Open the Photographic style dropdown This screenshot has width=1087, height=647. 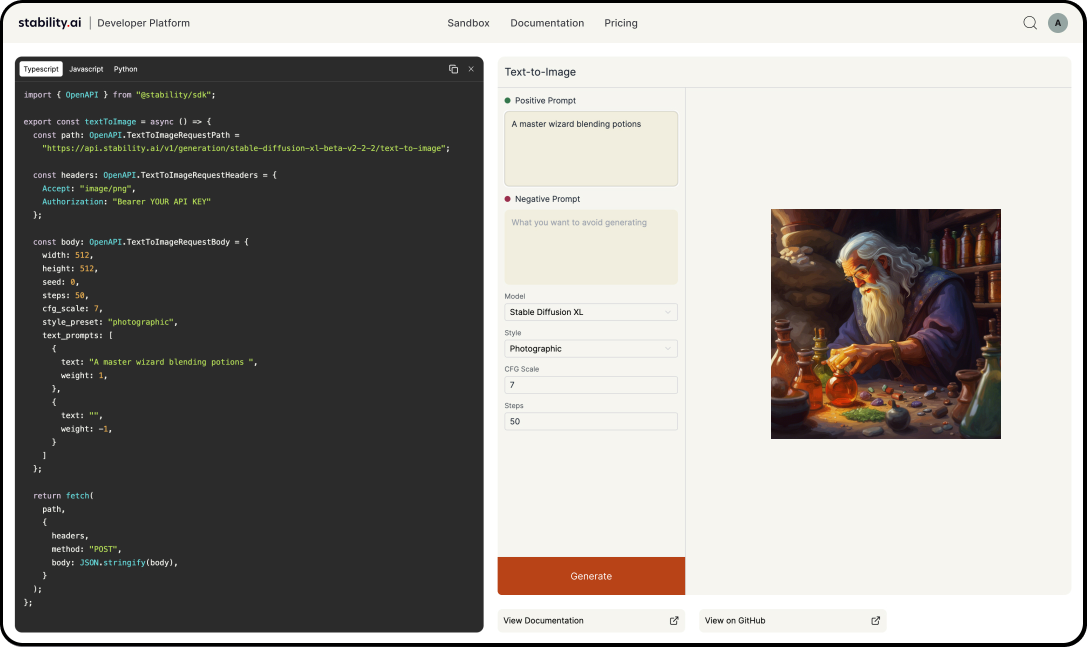tap(591, 349)
